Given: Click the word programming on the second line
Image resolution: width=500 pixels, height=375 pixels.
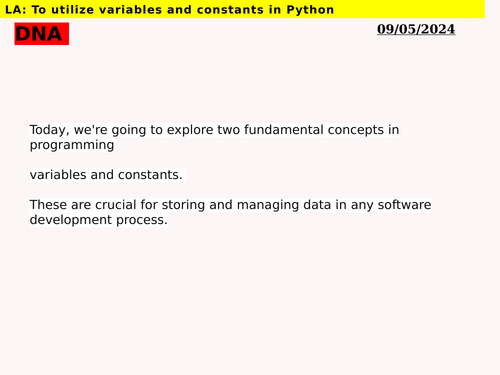Looking at the screenshot, I should click(72, 145).
